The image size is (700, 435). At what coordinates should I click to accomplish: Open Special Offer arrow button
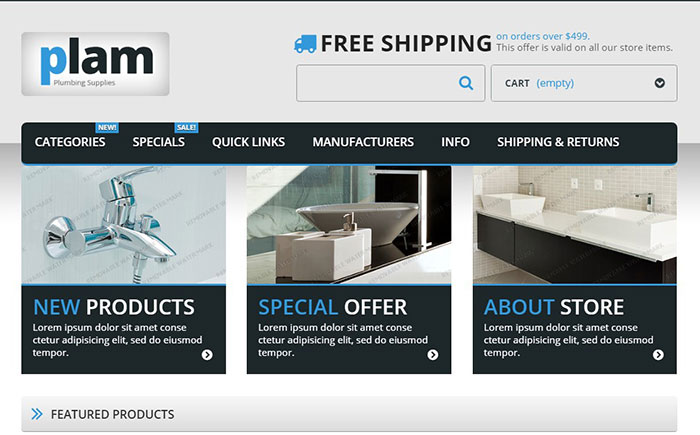tap(433, 355)
